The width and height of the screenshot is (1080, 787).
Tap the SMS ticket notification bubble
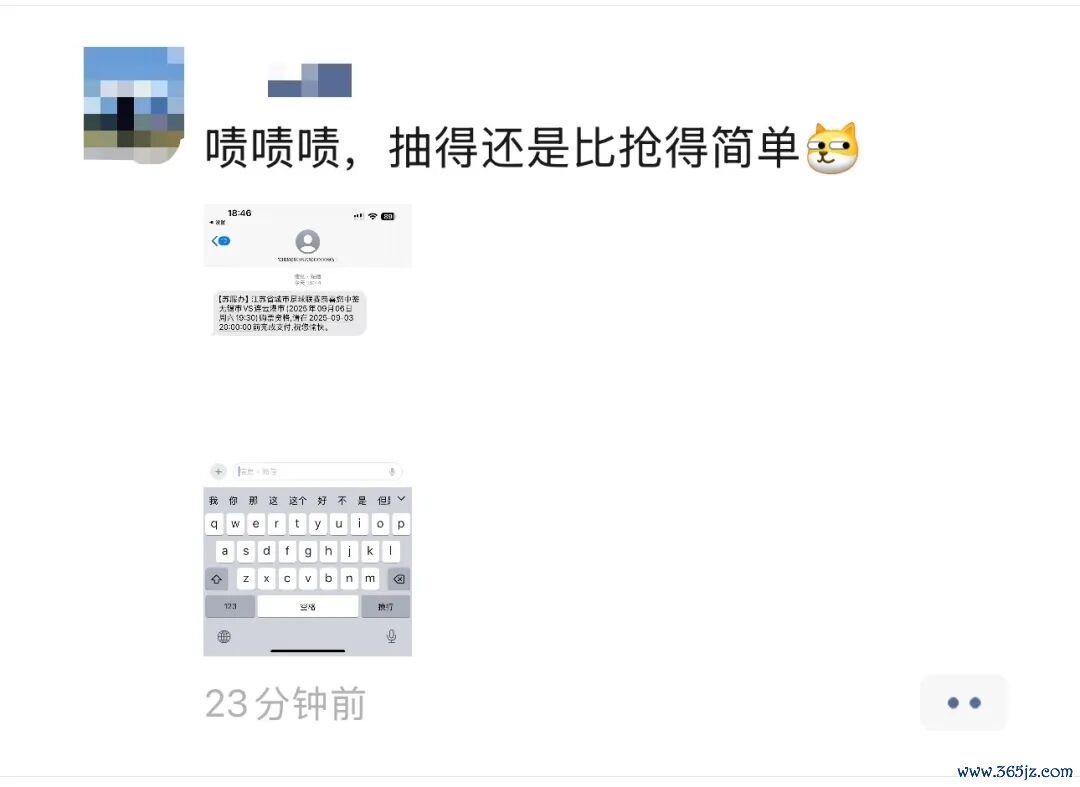click(x=289, y=313)
